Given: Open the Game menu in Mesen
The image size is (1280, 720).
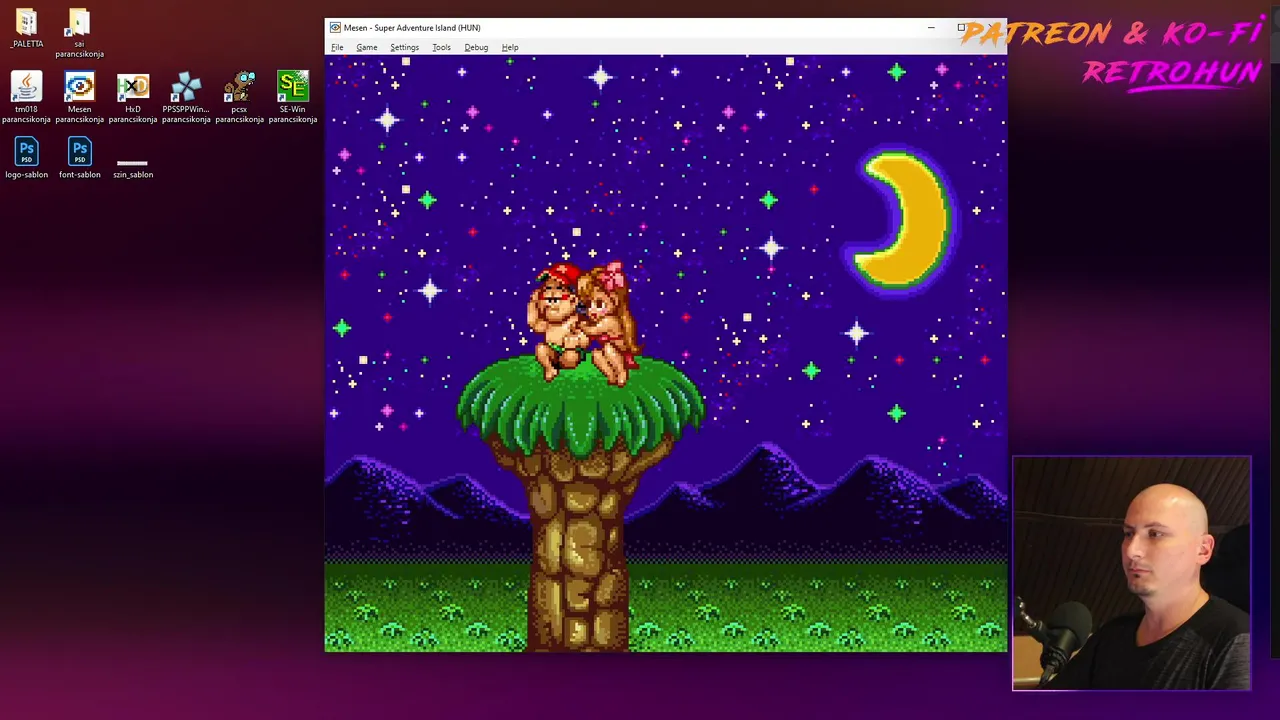Looking at the screenshot, I should [366, 47].
